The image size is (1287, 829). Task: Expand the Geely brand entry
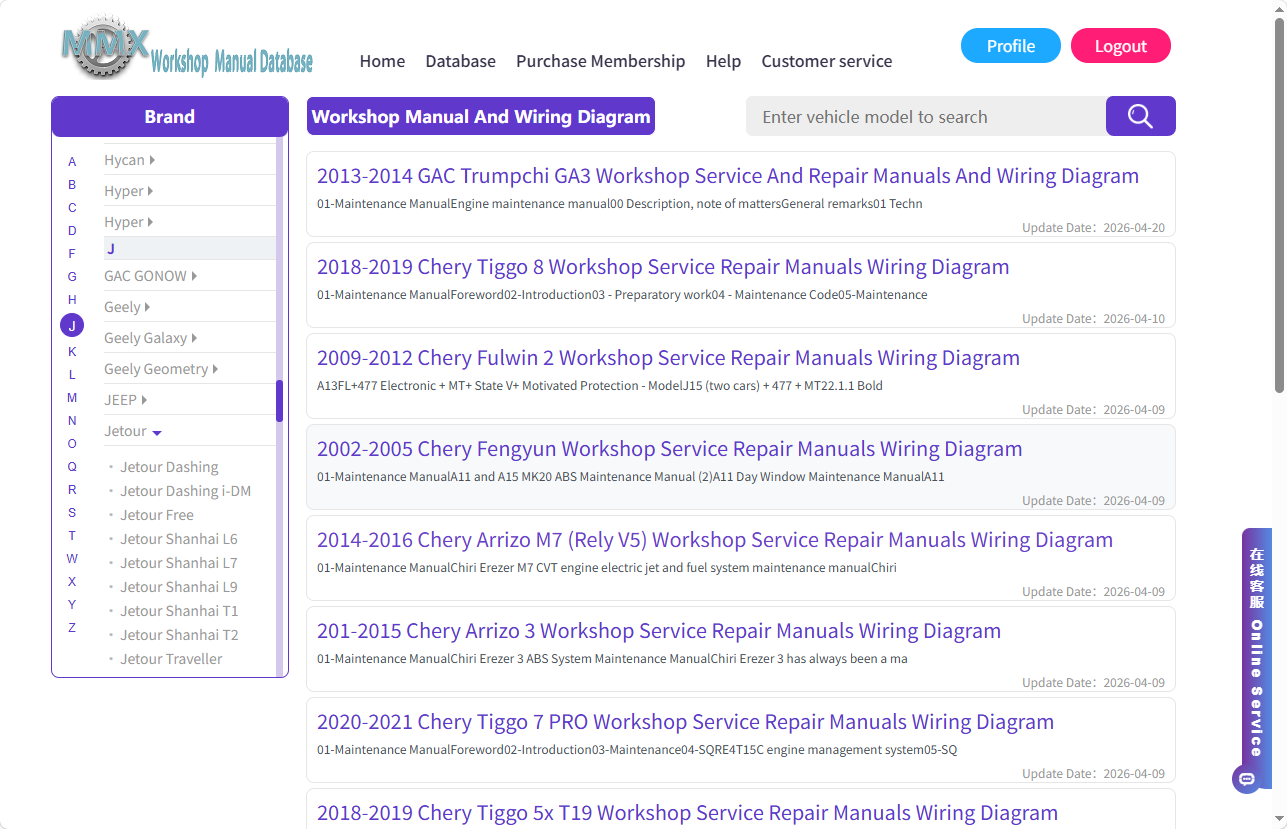coord(127,307)
